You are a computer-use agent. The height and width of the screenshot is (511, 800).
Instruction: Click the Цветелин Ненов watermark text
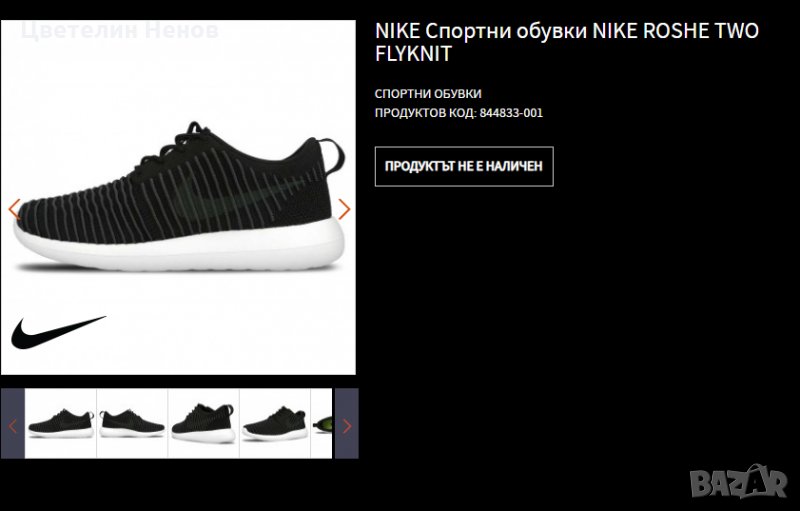(x=120, y=31)
